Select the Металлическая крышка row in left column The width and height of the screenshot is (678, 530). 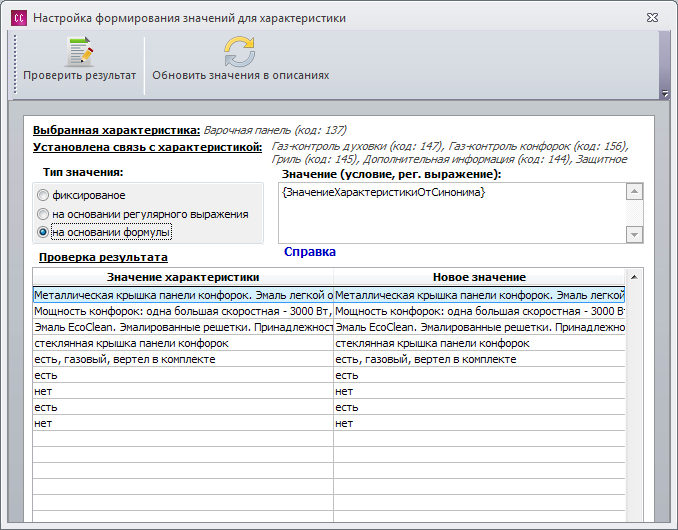coord(183,295)
